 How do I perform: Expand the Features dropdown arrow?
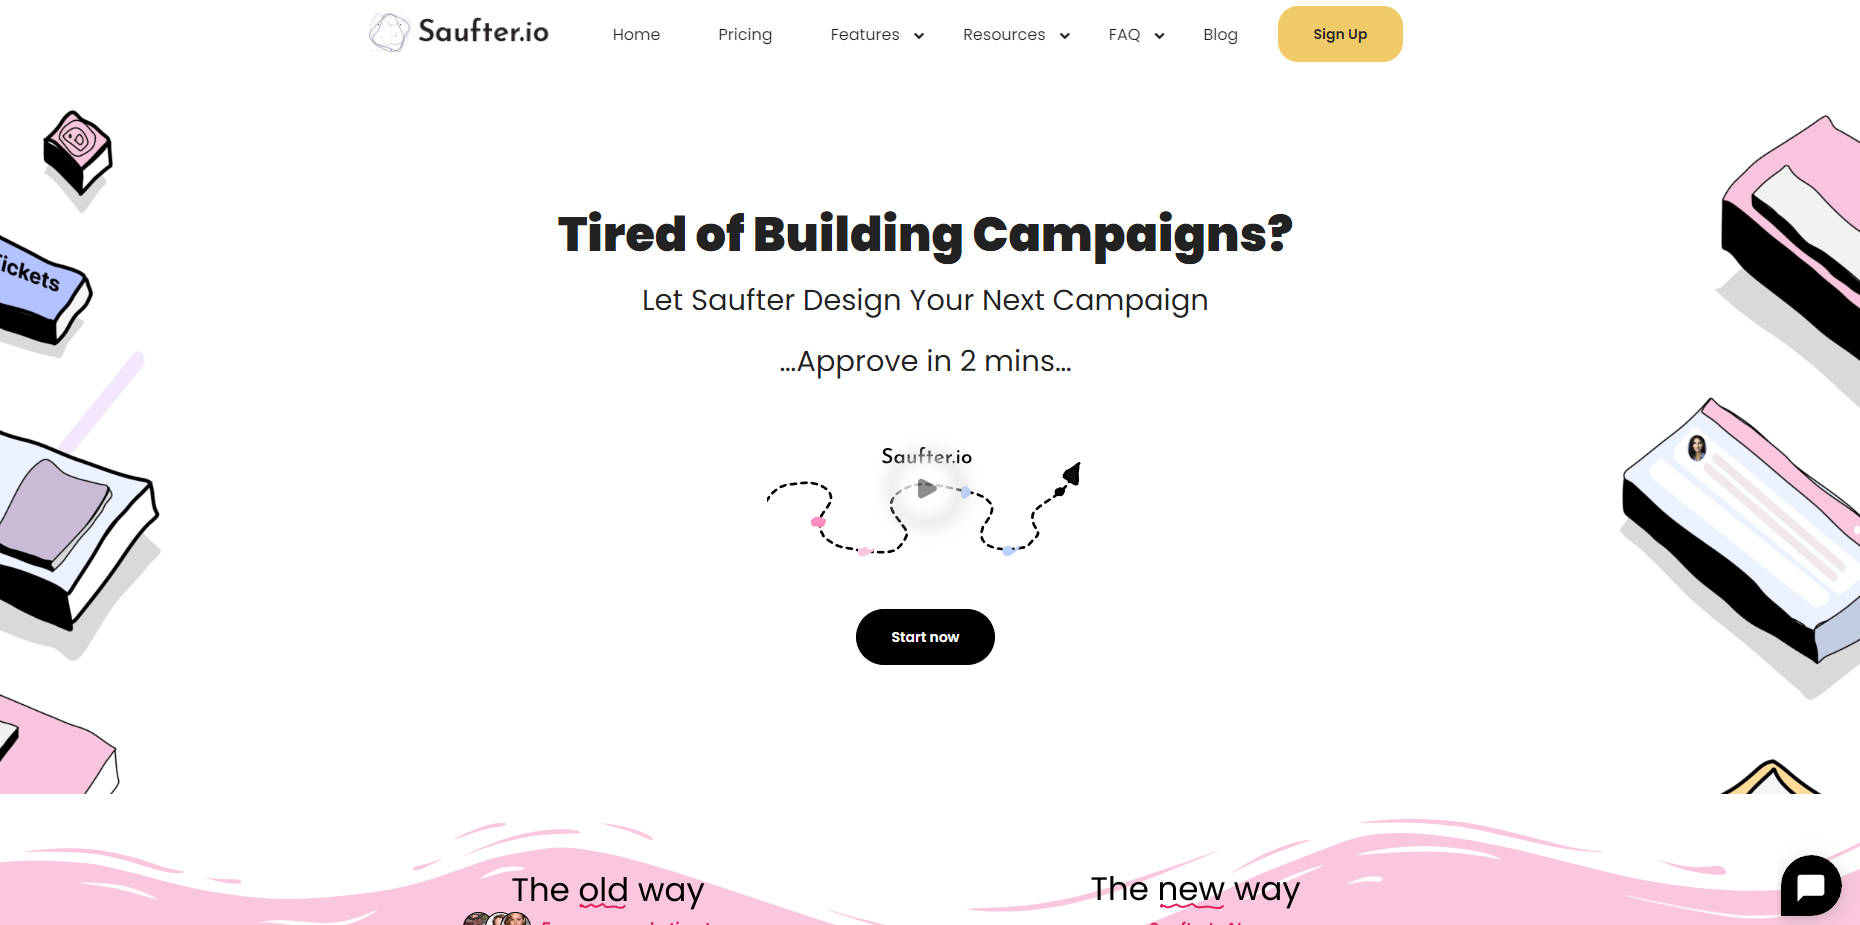(919, 36)
